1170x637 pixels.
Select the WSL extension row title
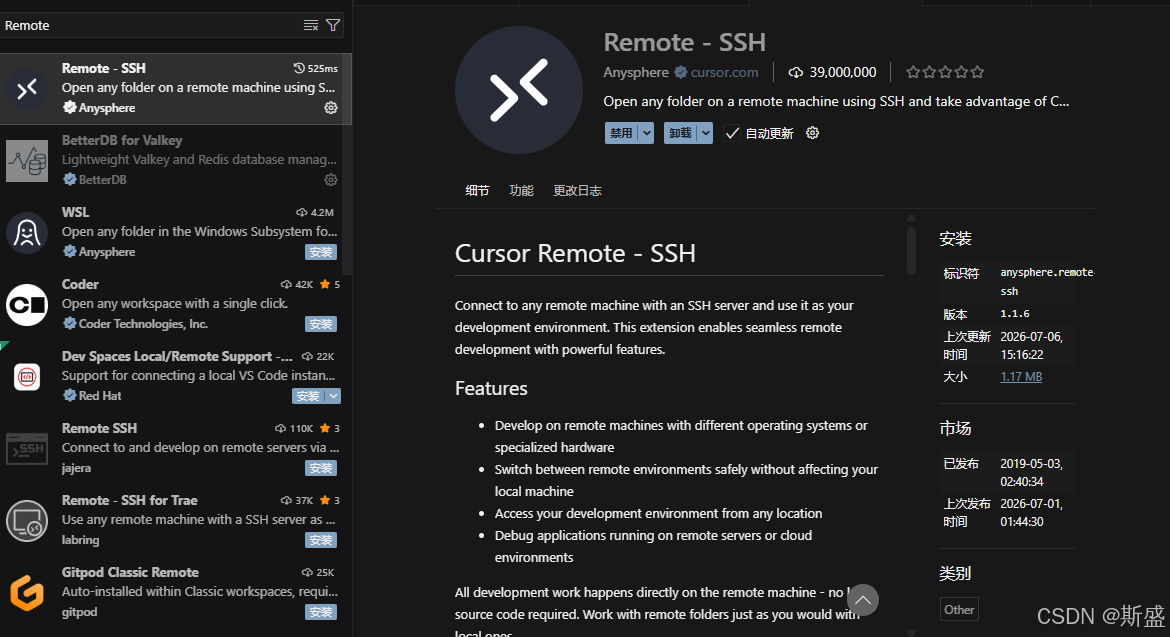click(75, 213)
